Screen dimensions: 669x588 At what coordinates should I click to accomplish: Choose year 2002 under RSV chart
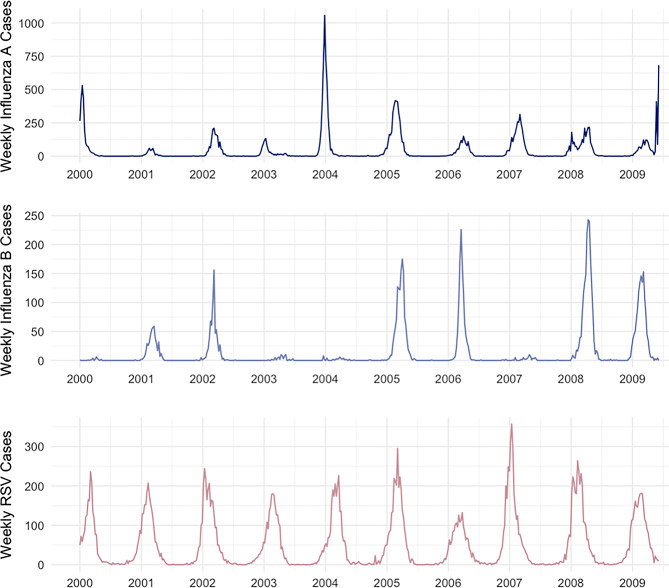click(x=203, y=583)
